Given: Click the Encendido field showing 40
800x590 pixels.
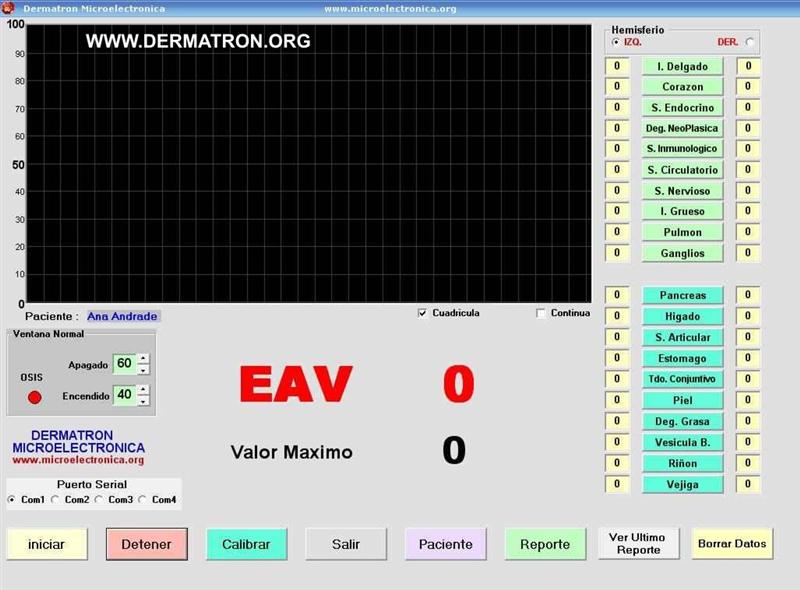Looking at the screenshot, I should [x=124, y=395].
